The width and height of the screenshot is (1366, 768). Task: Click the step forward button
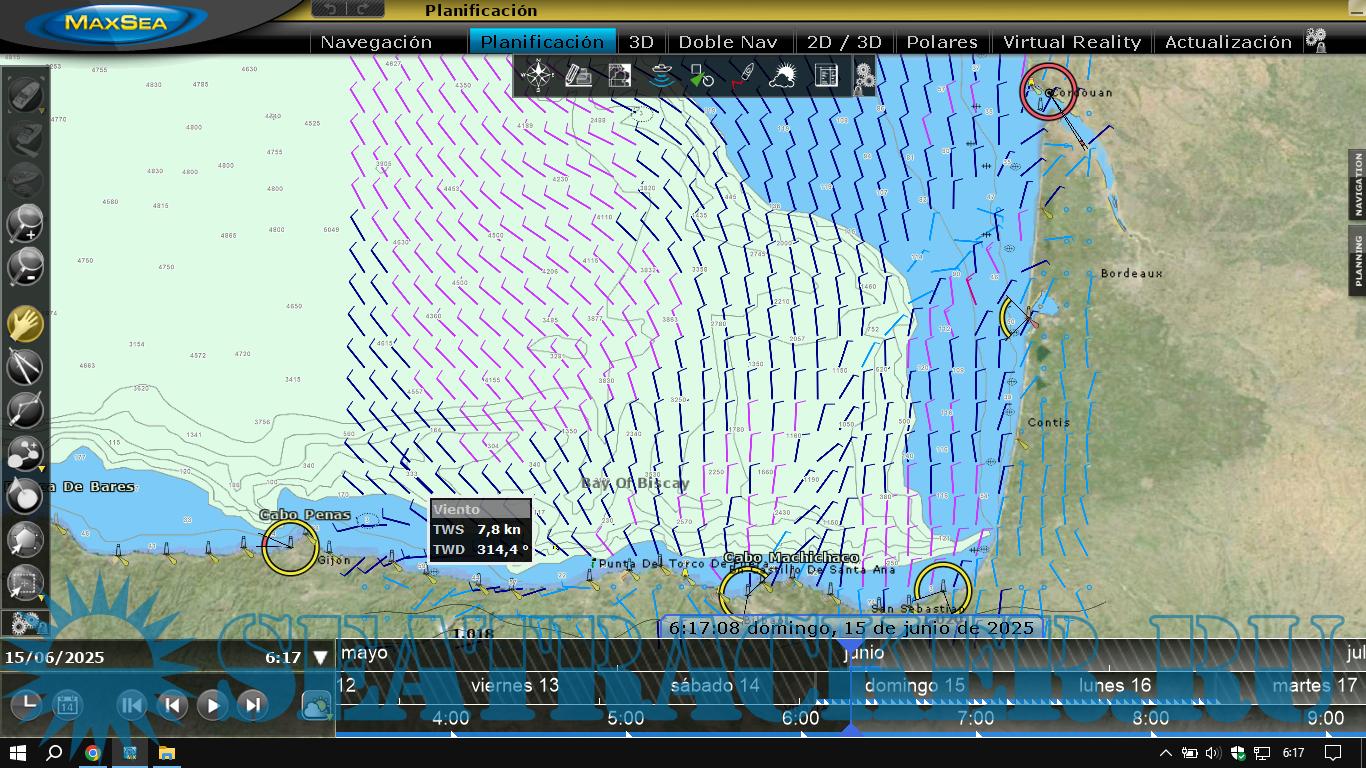point(253,705)
